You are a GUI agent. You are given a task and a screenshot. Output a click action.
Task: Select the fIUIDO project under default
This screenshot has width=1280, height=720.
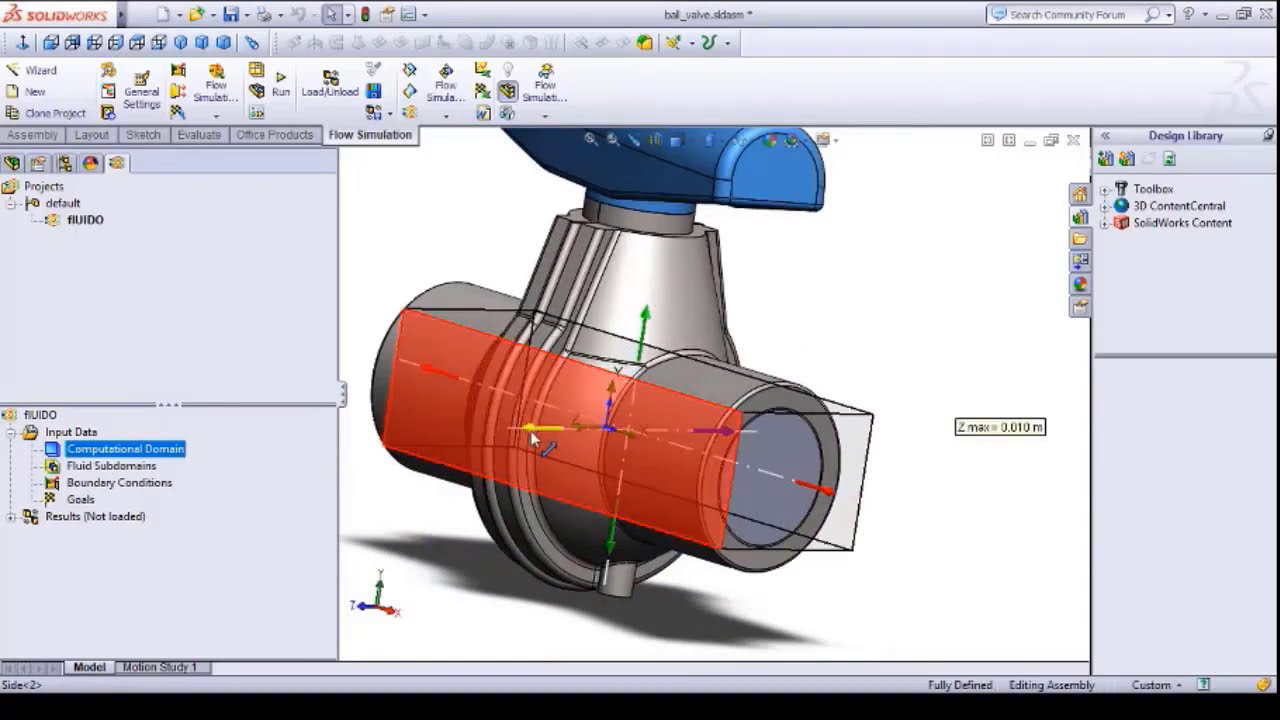coord(85,220)
